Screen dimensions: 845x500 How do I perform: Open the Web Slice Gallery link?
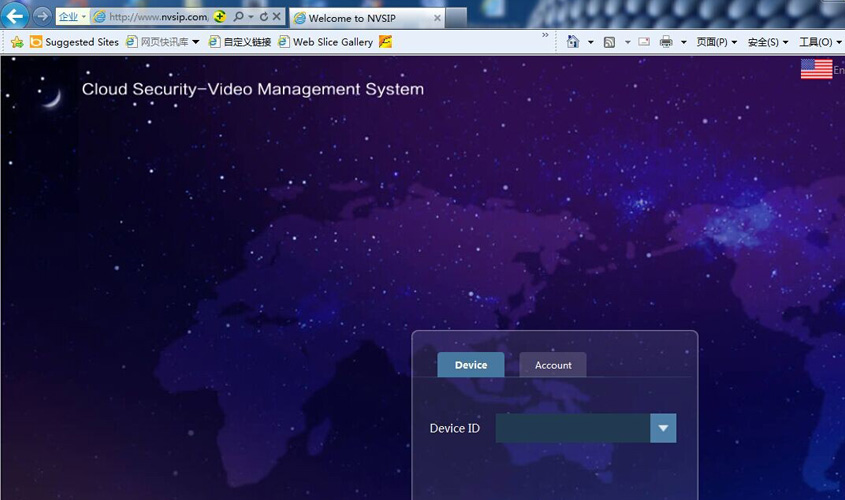click(326, 42)
